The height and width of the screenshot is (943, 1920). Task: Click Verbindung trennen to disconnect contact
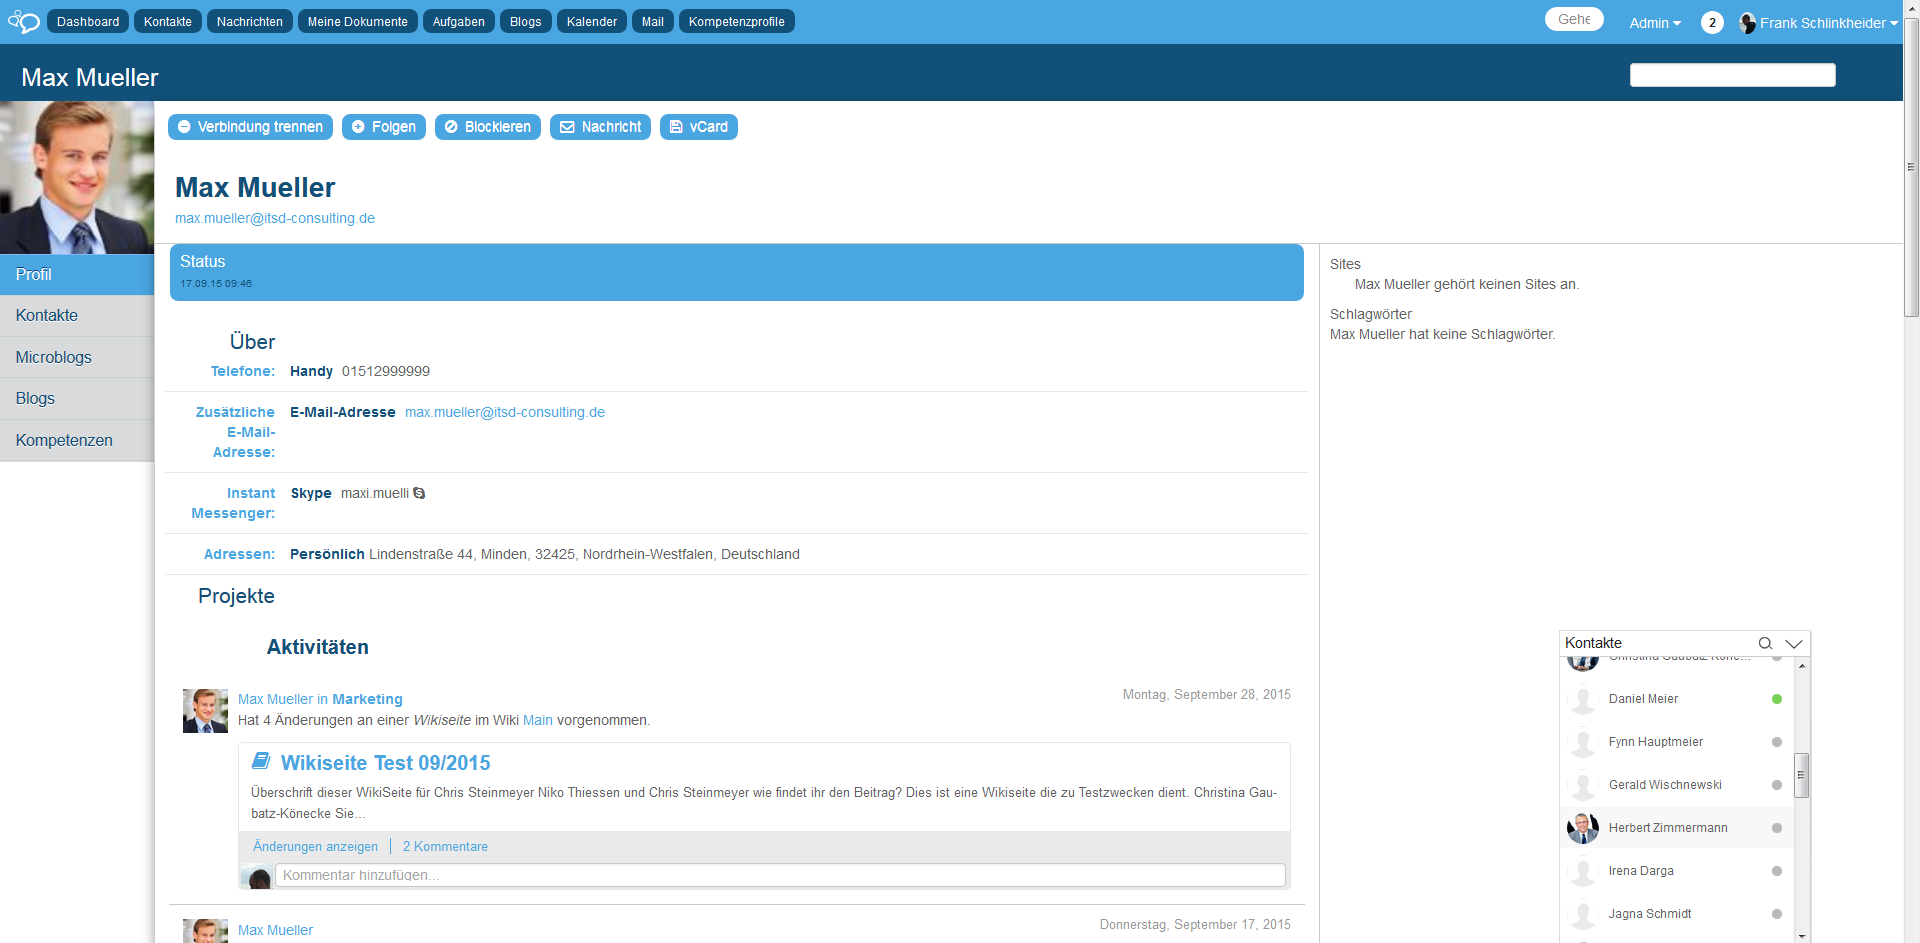click(250, 127)
